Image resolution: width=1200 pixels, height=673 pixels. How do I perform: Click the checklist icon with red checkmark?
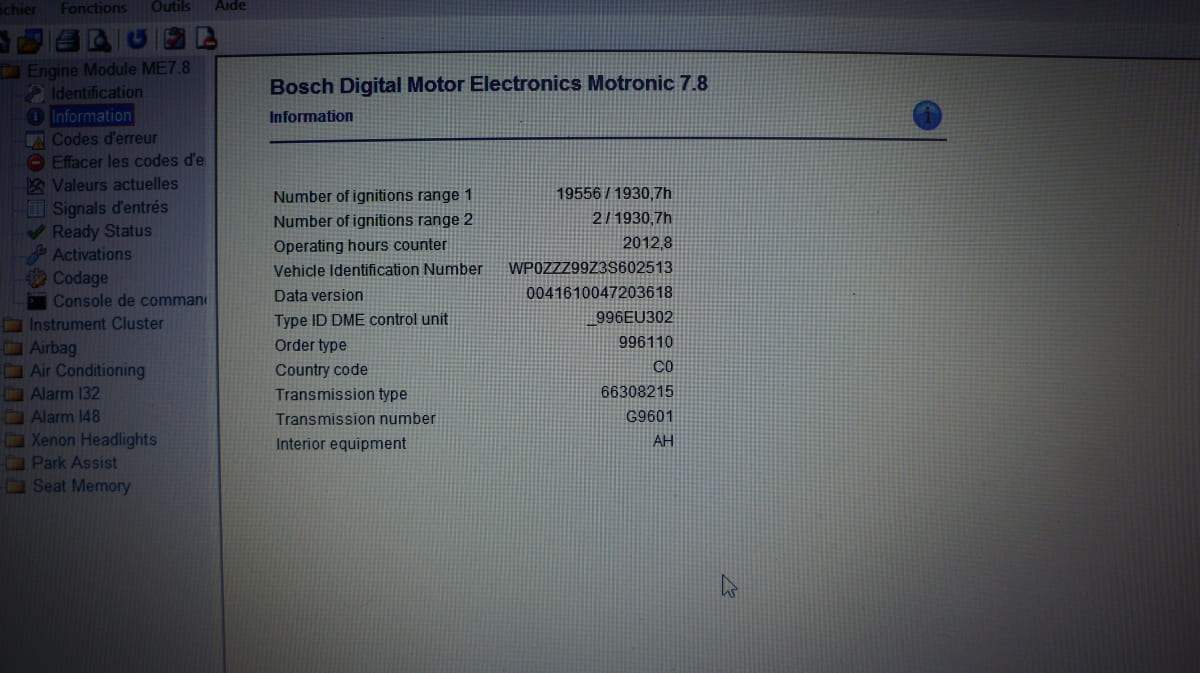(173, 41)
